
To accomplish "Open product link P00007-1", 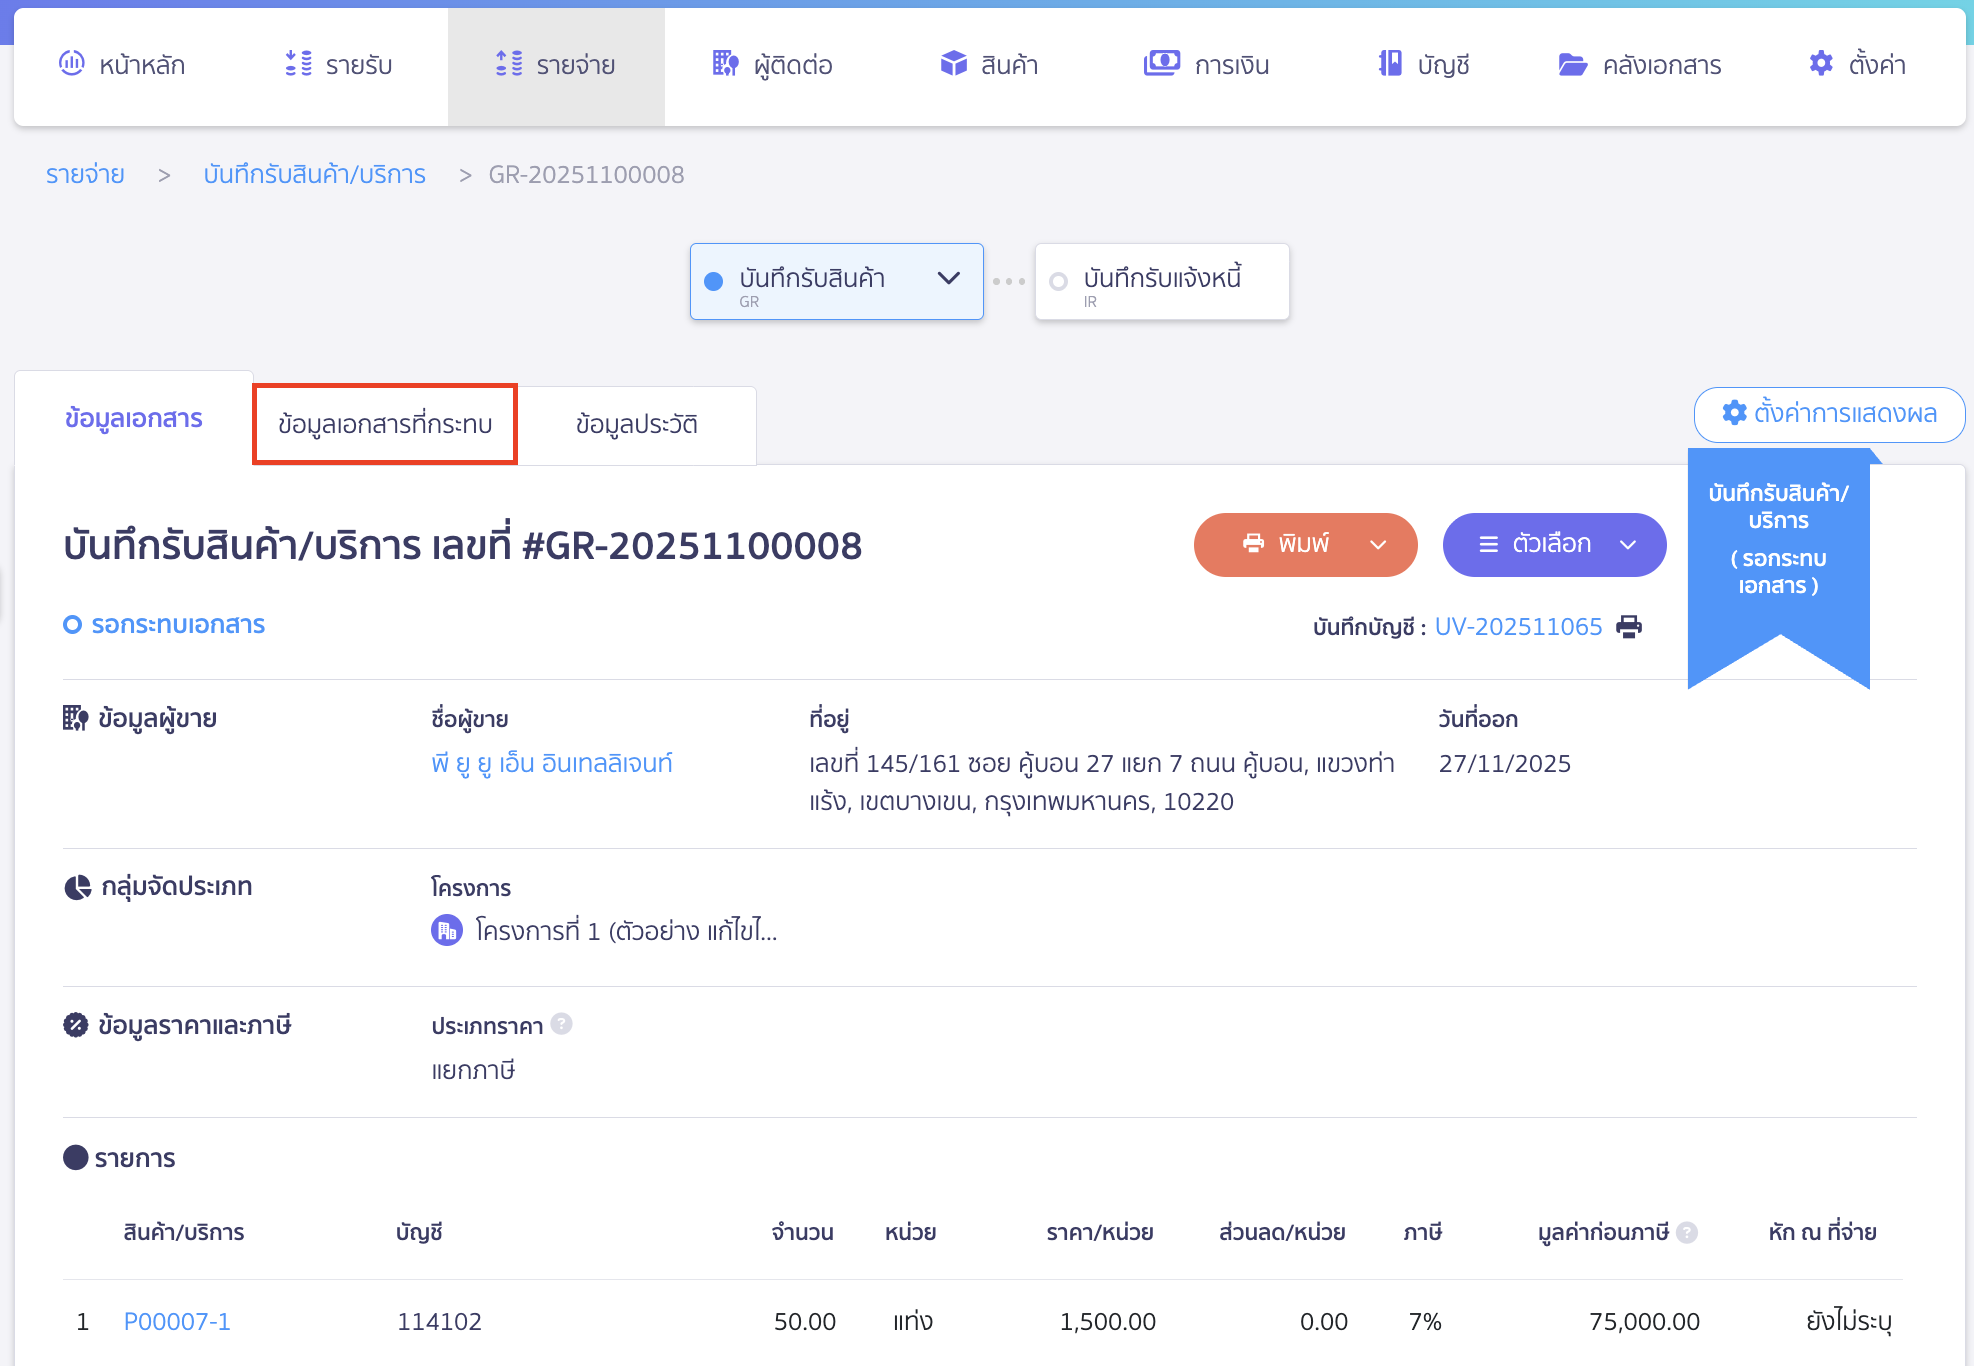I will coord(177,1322).
